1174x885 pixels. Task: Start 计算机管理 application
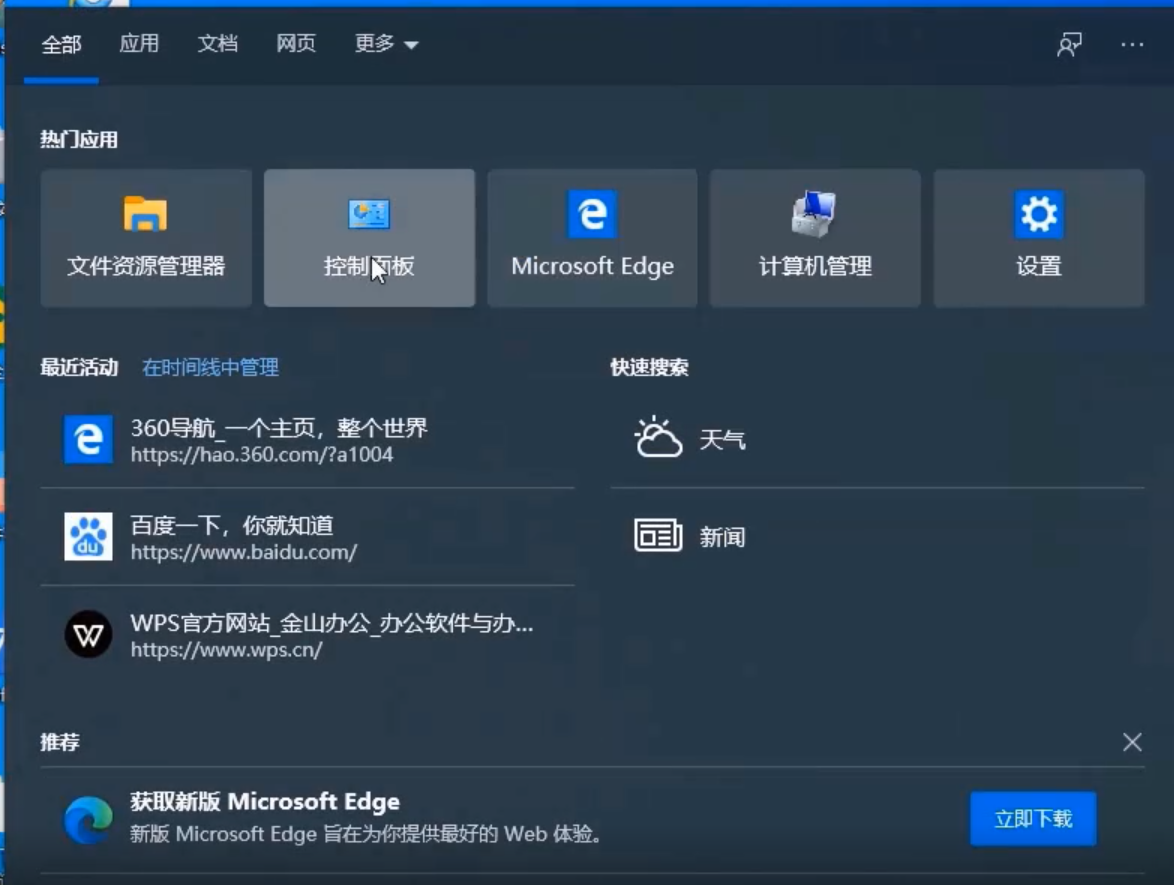tap(814, 238)
